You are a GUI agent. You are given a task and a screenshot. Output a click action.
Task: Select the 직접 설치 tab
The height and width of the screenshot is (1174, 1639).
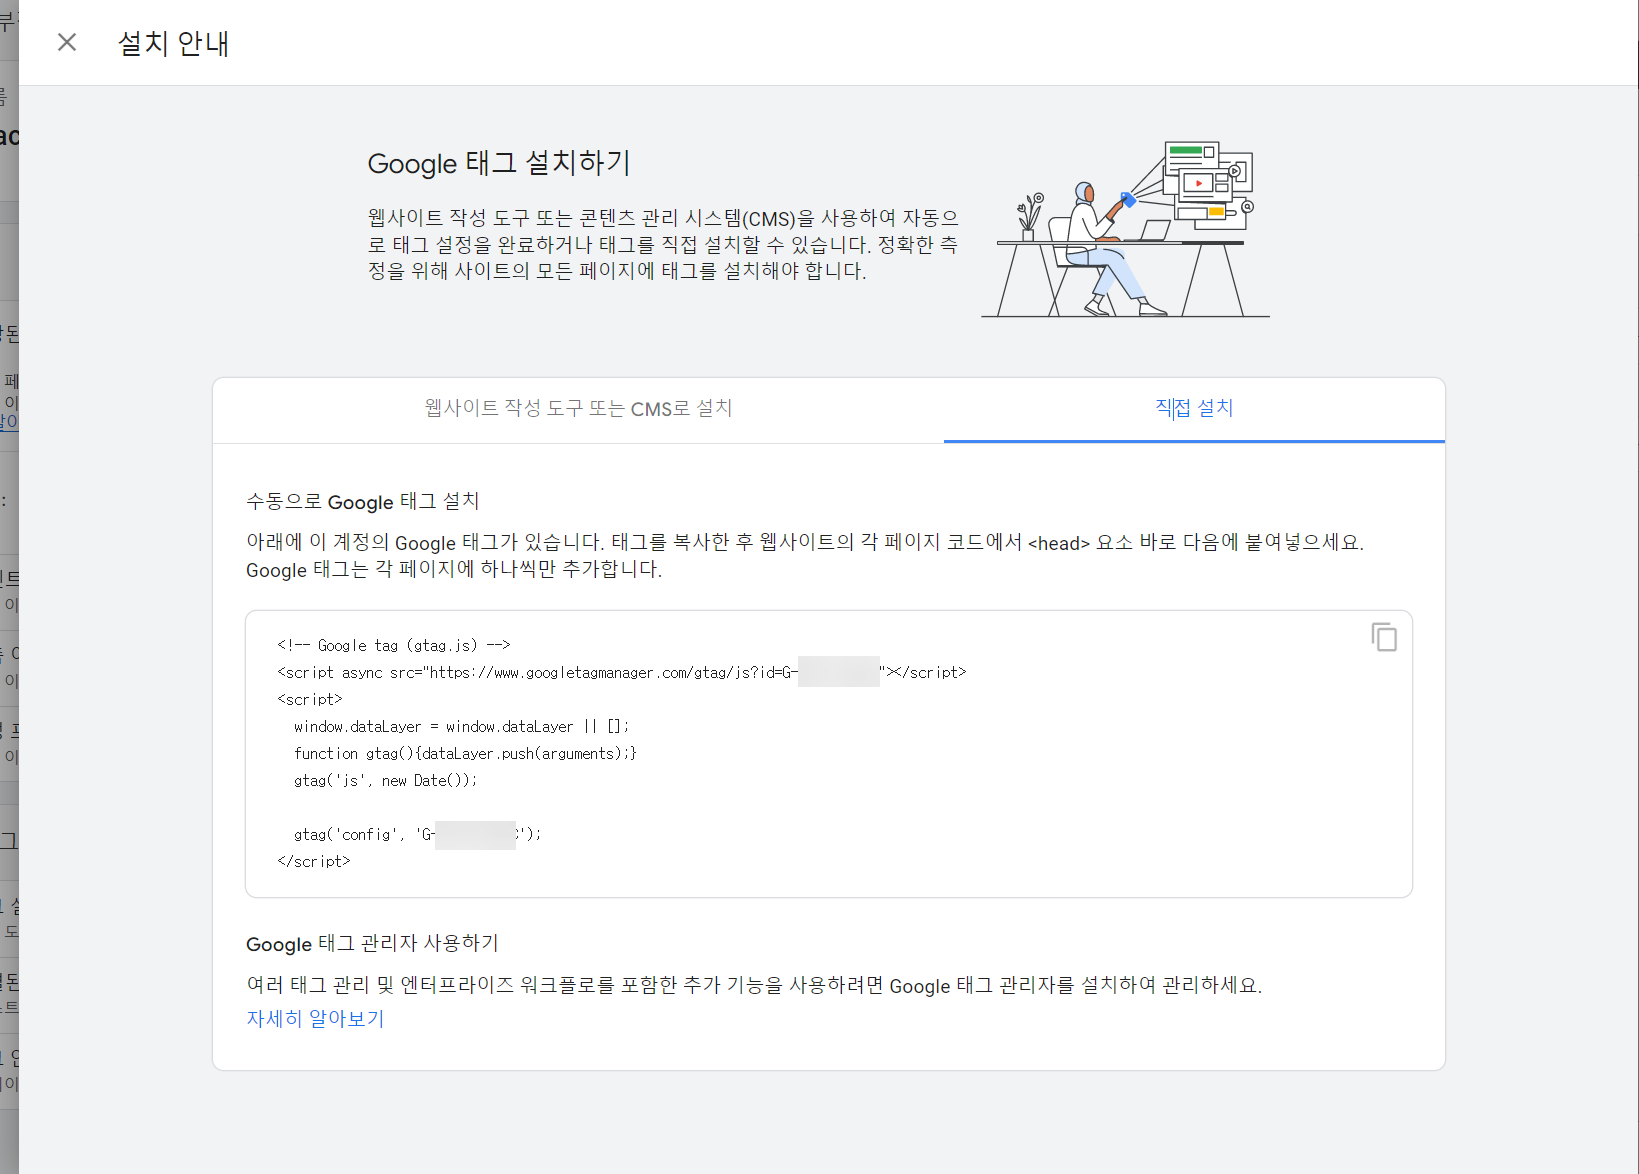coord(1194,408)
